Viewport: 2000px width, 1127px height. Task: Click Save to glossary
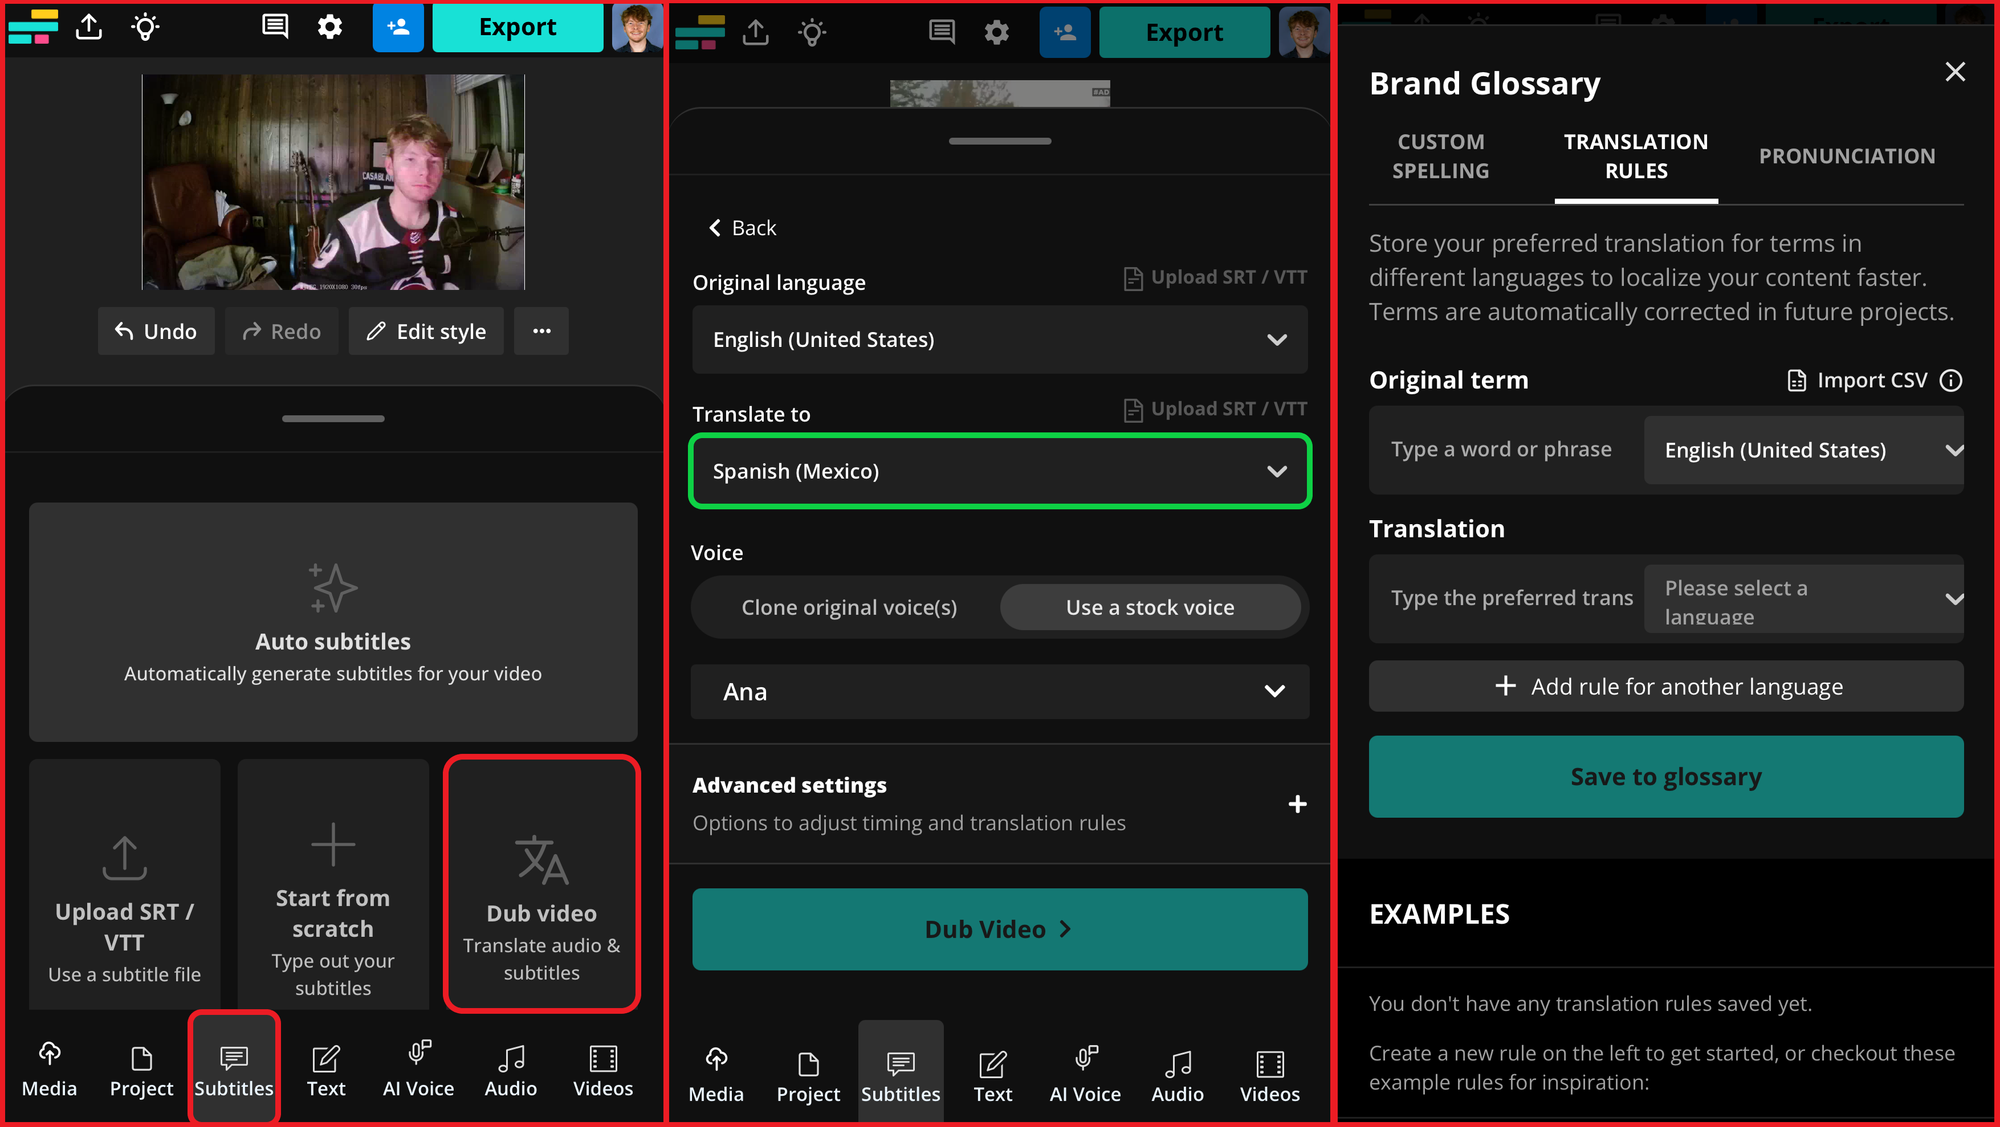coord(1665,777)
